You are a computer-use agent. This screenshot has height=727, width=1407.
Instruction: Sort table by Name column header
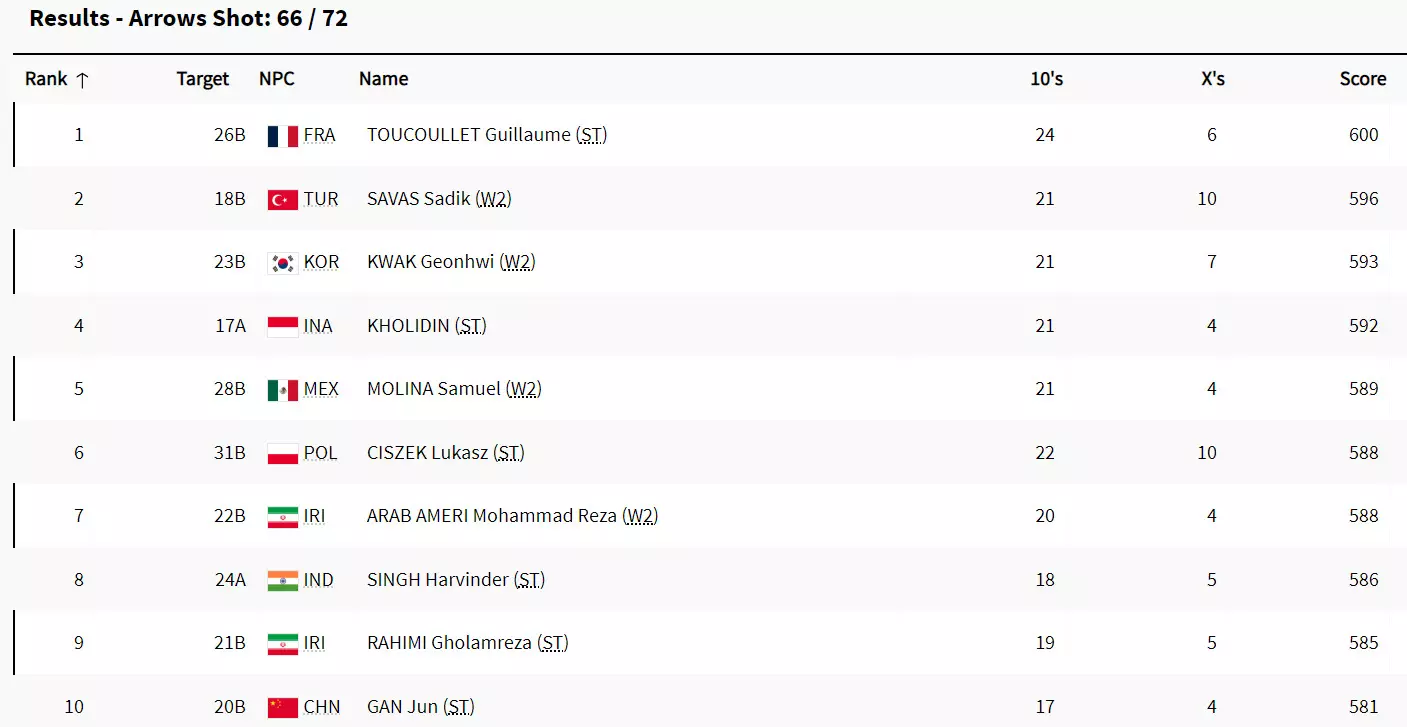(383, 79)
